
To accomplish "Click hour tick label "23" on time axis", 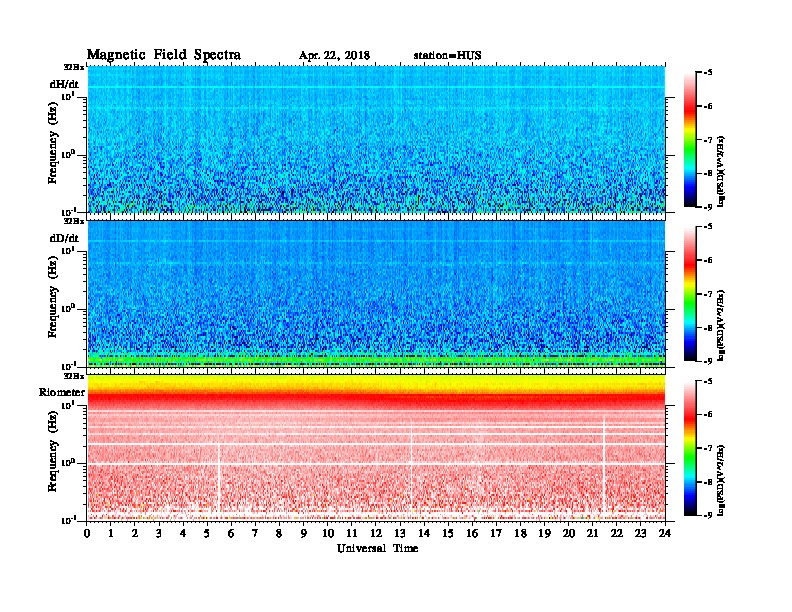I will tap(641, 533).
